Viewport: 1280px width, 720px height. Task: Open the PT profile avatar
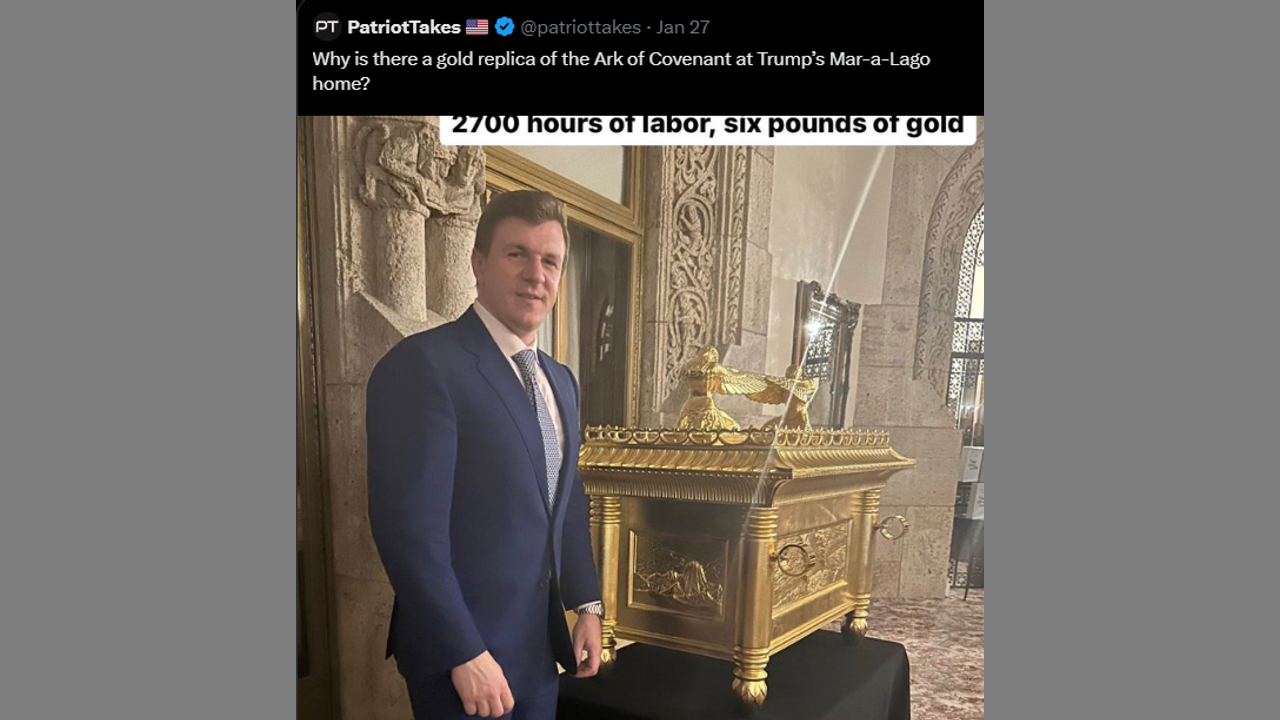326,27
